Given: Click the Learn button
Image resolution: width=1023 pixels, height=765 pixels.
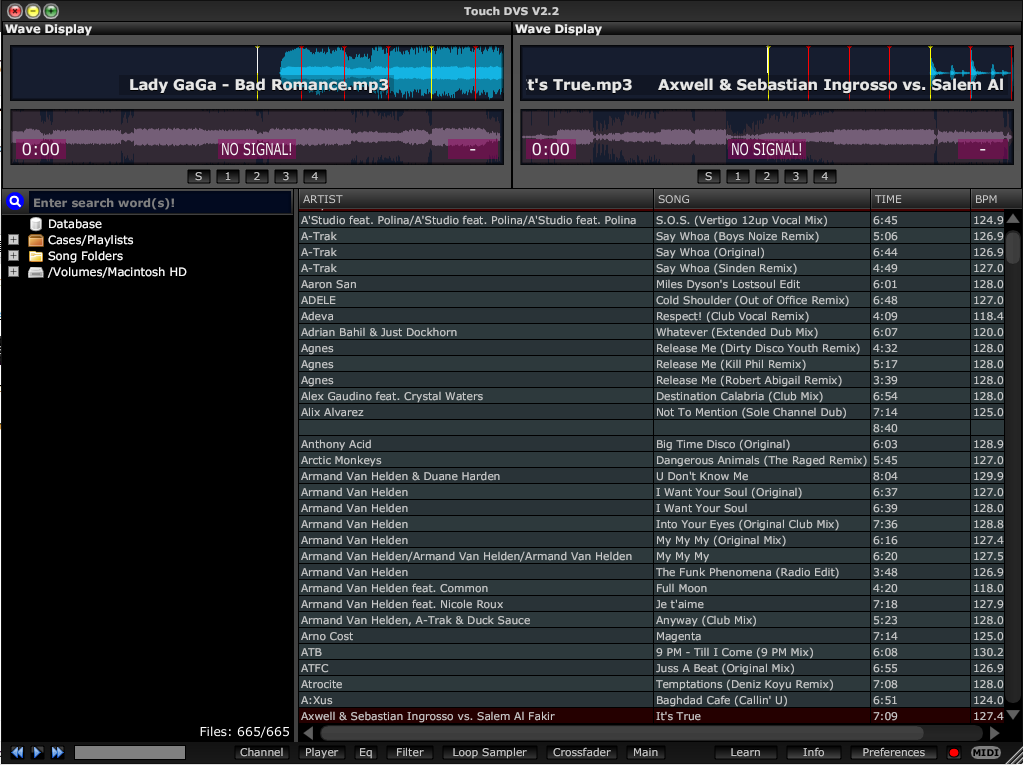Looking at the screenshot, I should 745,752.
